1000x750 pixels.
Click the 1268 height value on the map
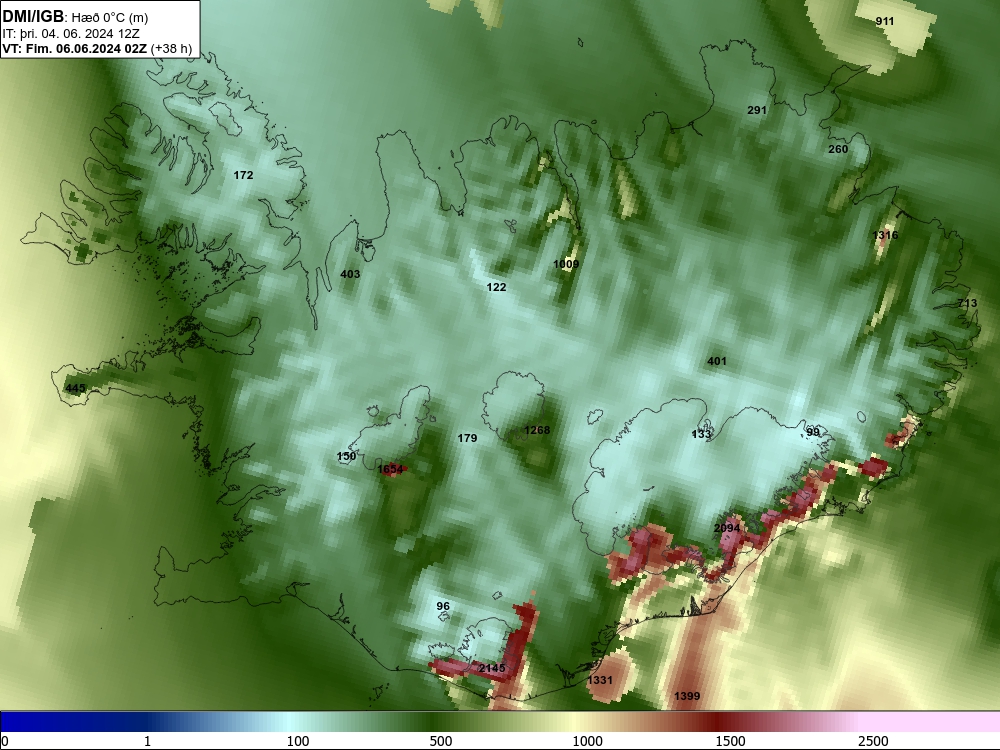pyautogui.click(x=536, y=430)
